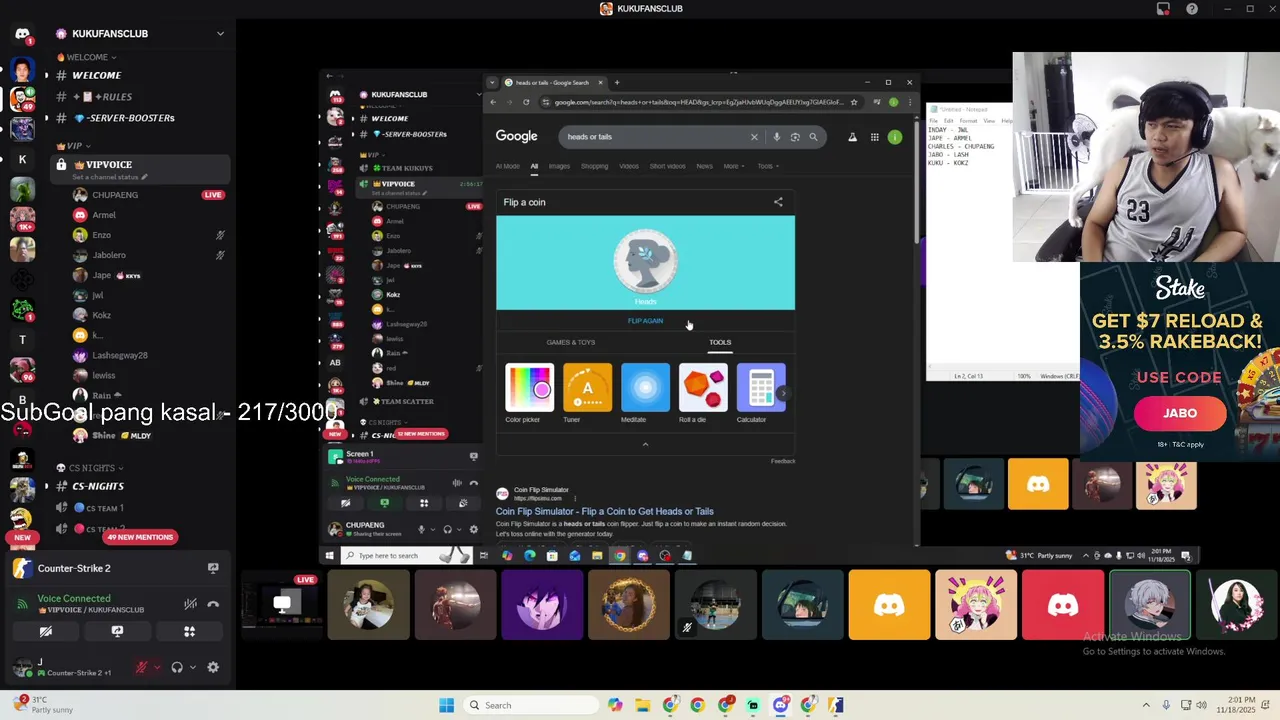
Task: Open the More dropdown in Google search tabs
Action: (x=734, y=166)
